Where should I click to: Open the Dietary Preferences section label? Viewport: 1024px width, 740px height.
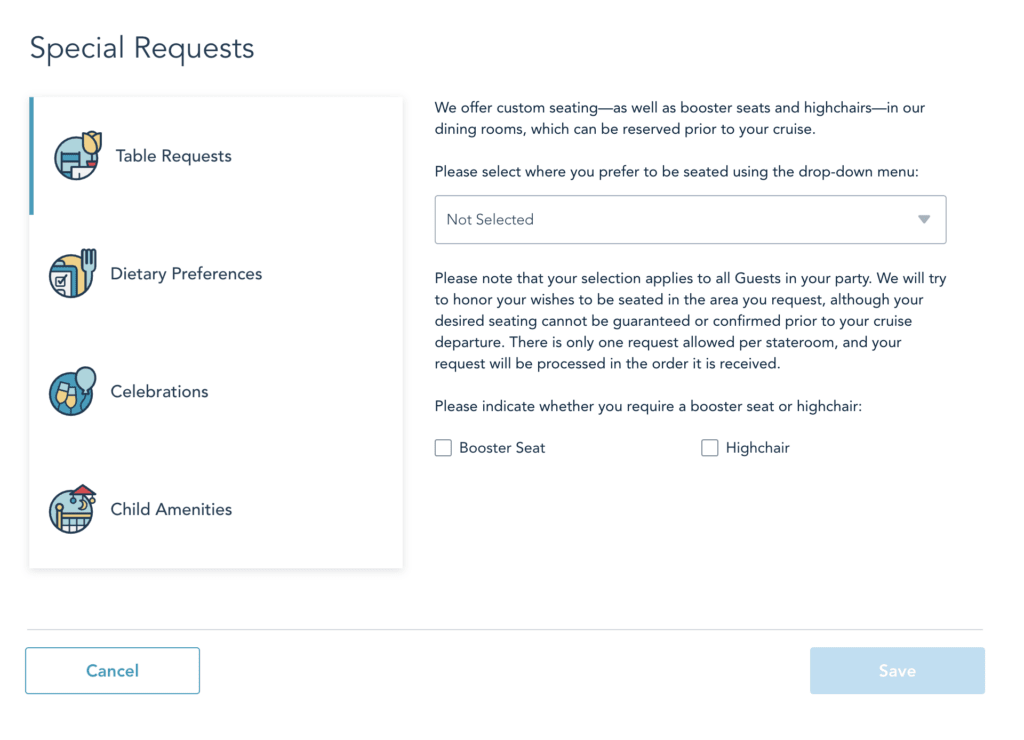point(186,274)
